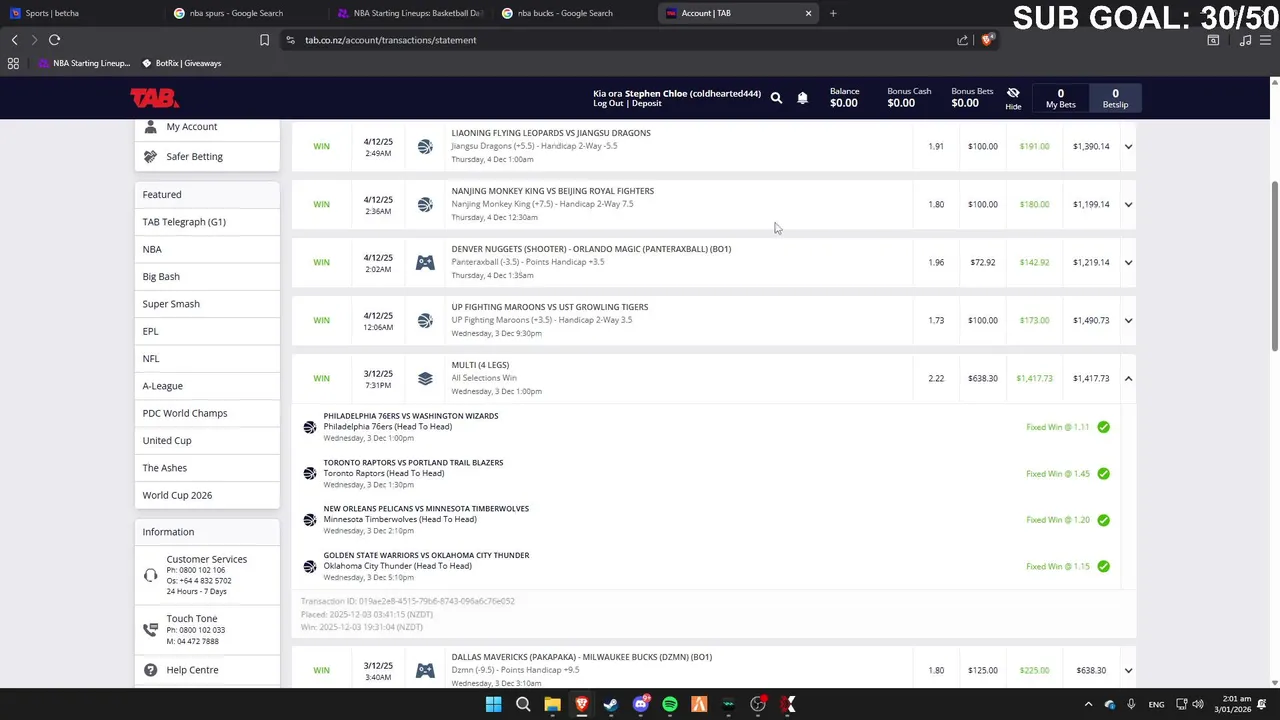Expand the Dallas Mavericks (Pakapaka) bet row
This screenshot has width=1280, height=720.
coord(1128,670)
